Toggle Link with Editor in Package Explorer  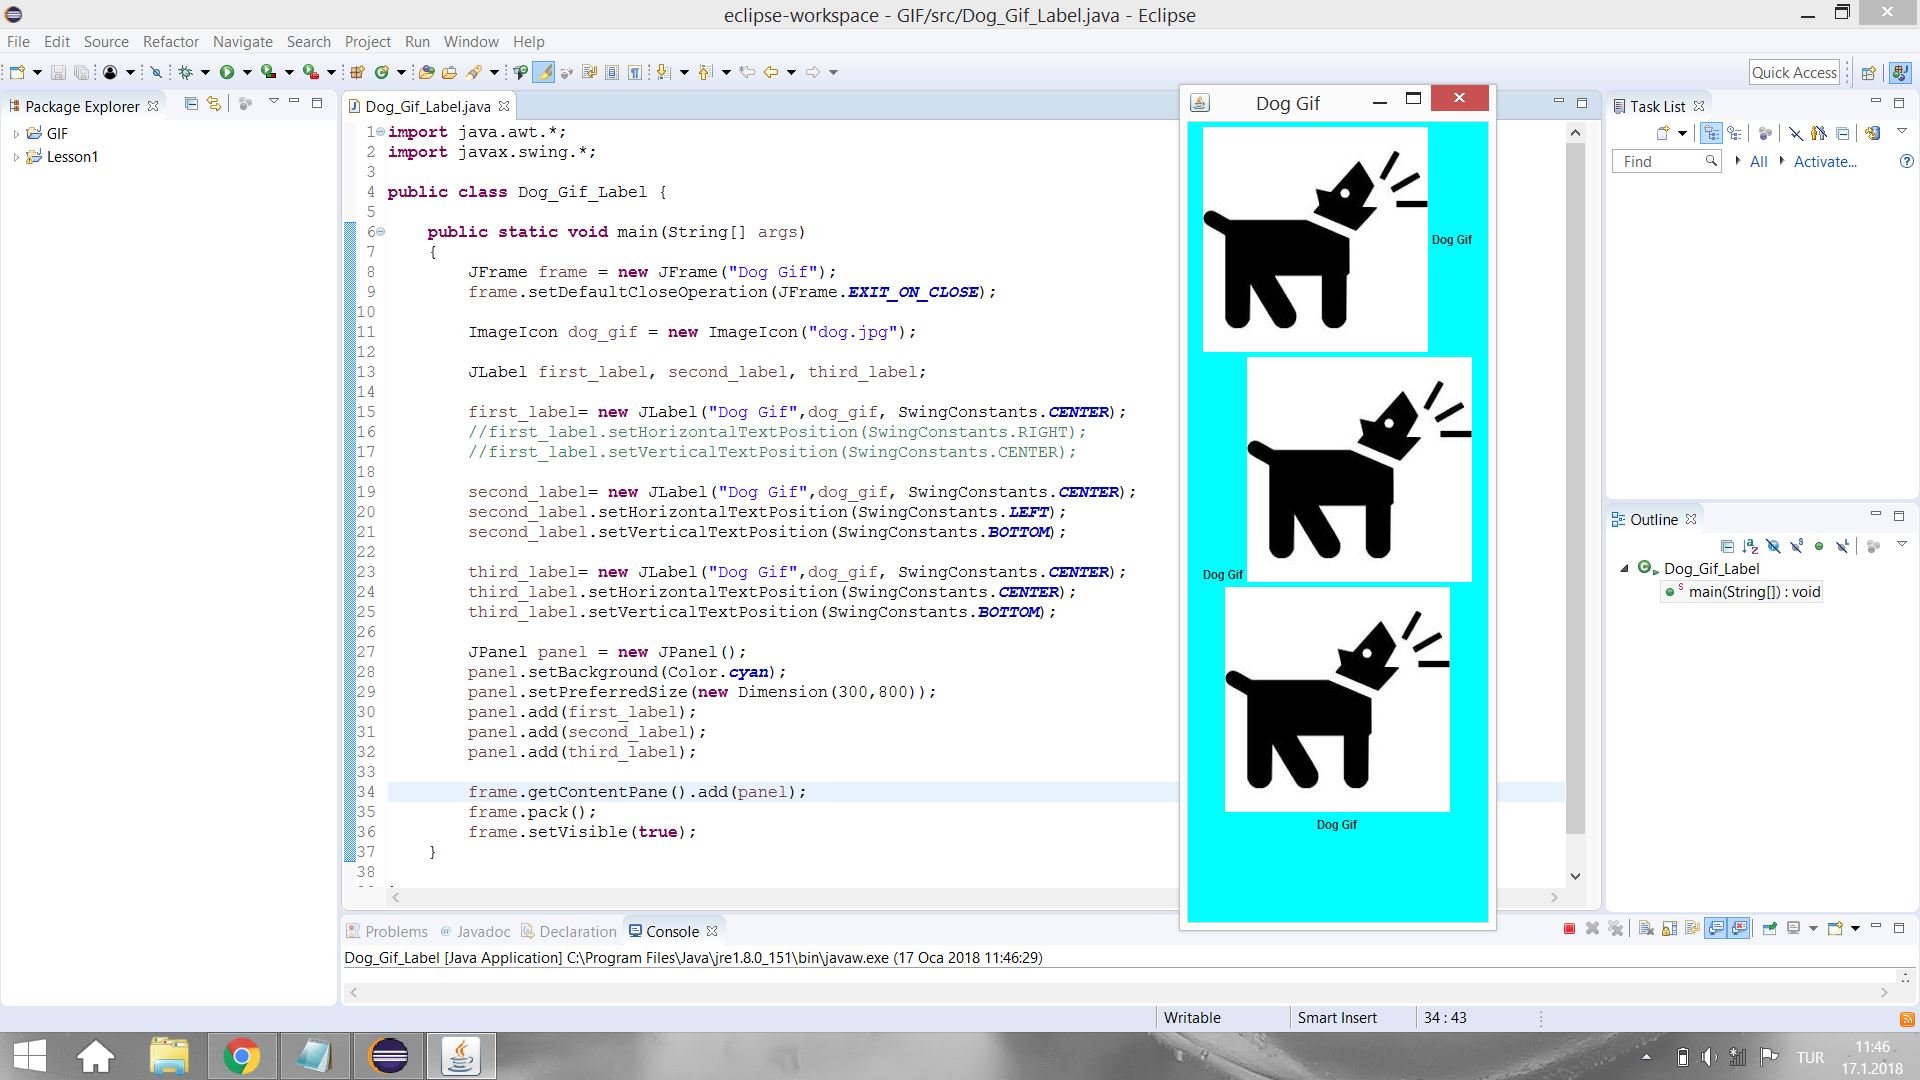[x=215, y=105]
